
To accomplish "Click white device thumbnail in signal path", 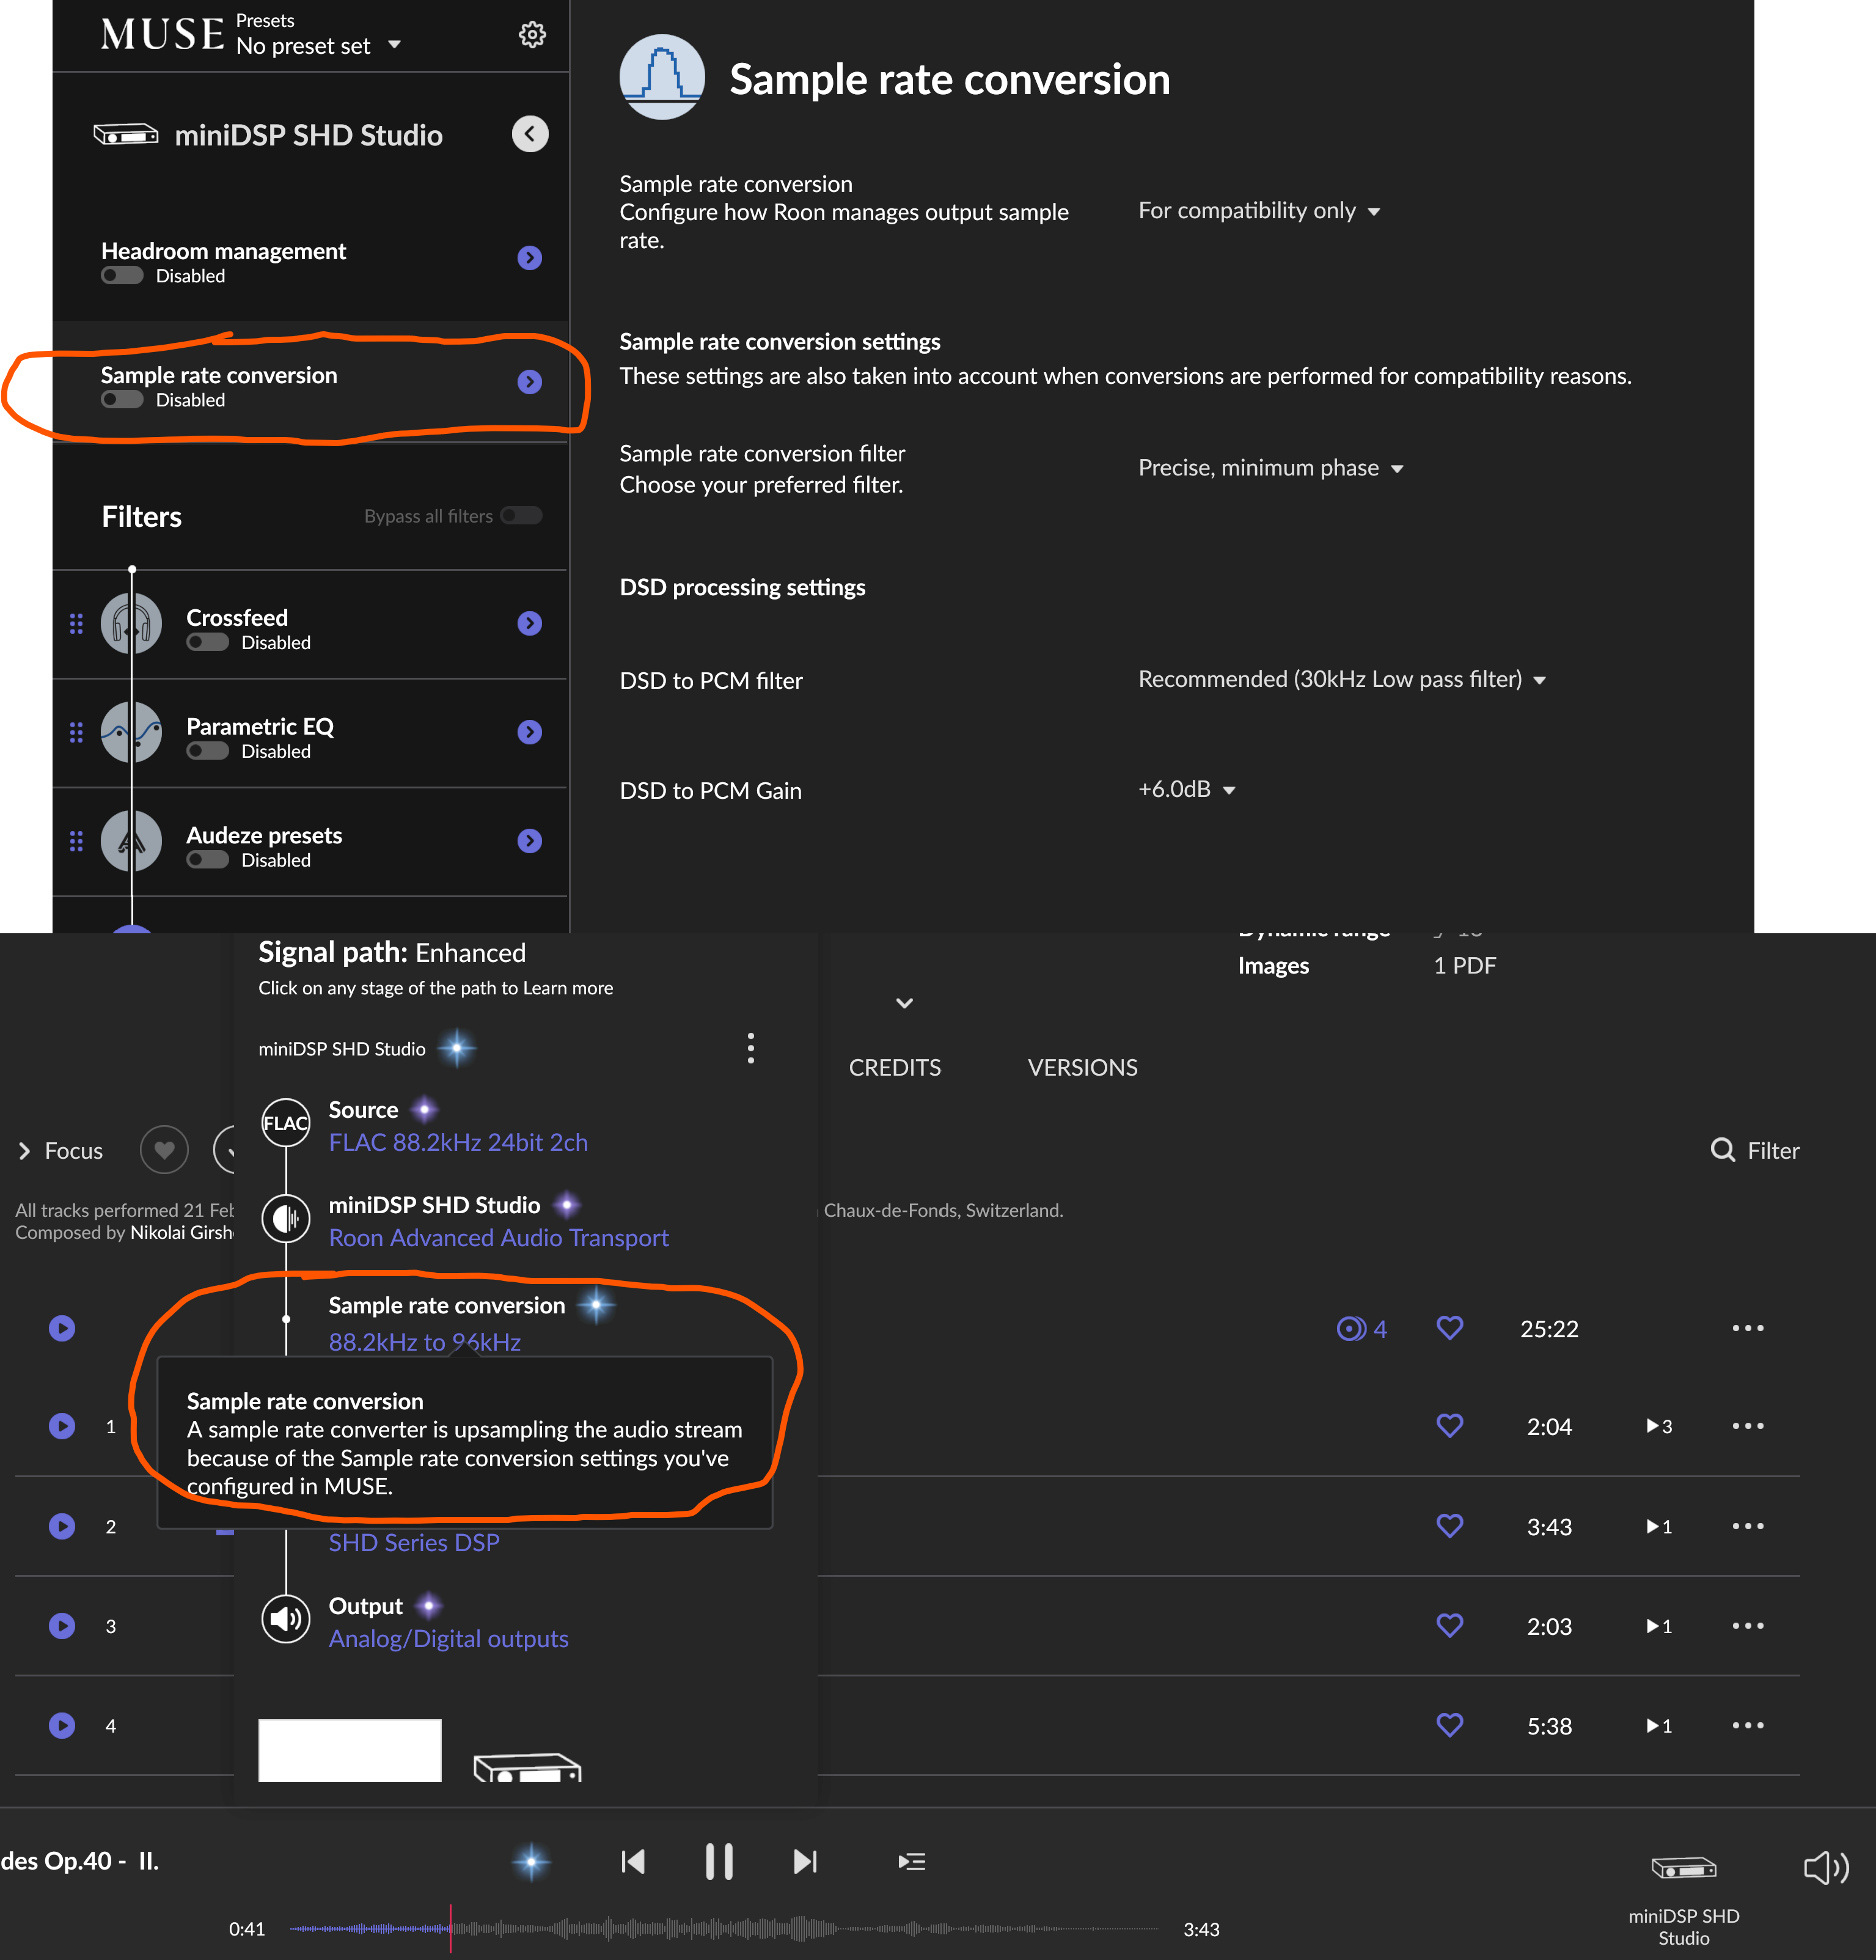I will 350,1750.
